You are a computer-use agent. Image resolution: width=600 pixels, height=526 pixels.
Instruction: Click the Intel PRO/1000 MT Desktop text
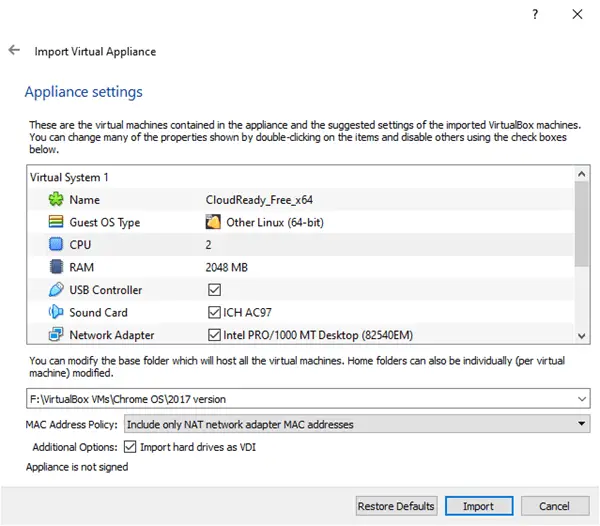318,335
